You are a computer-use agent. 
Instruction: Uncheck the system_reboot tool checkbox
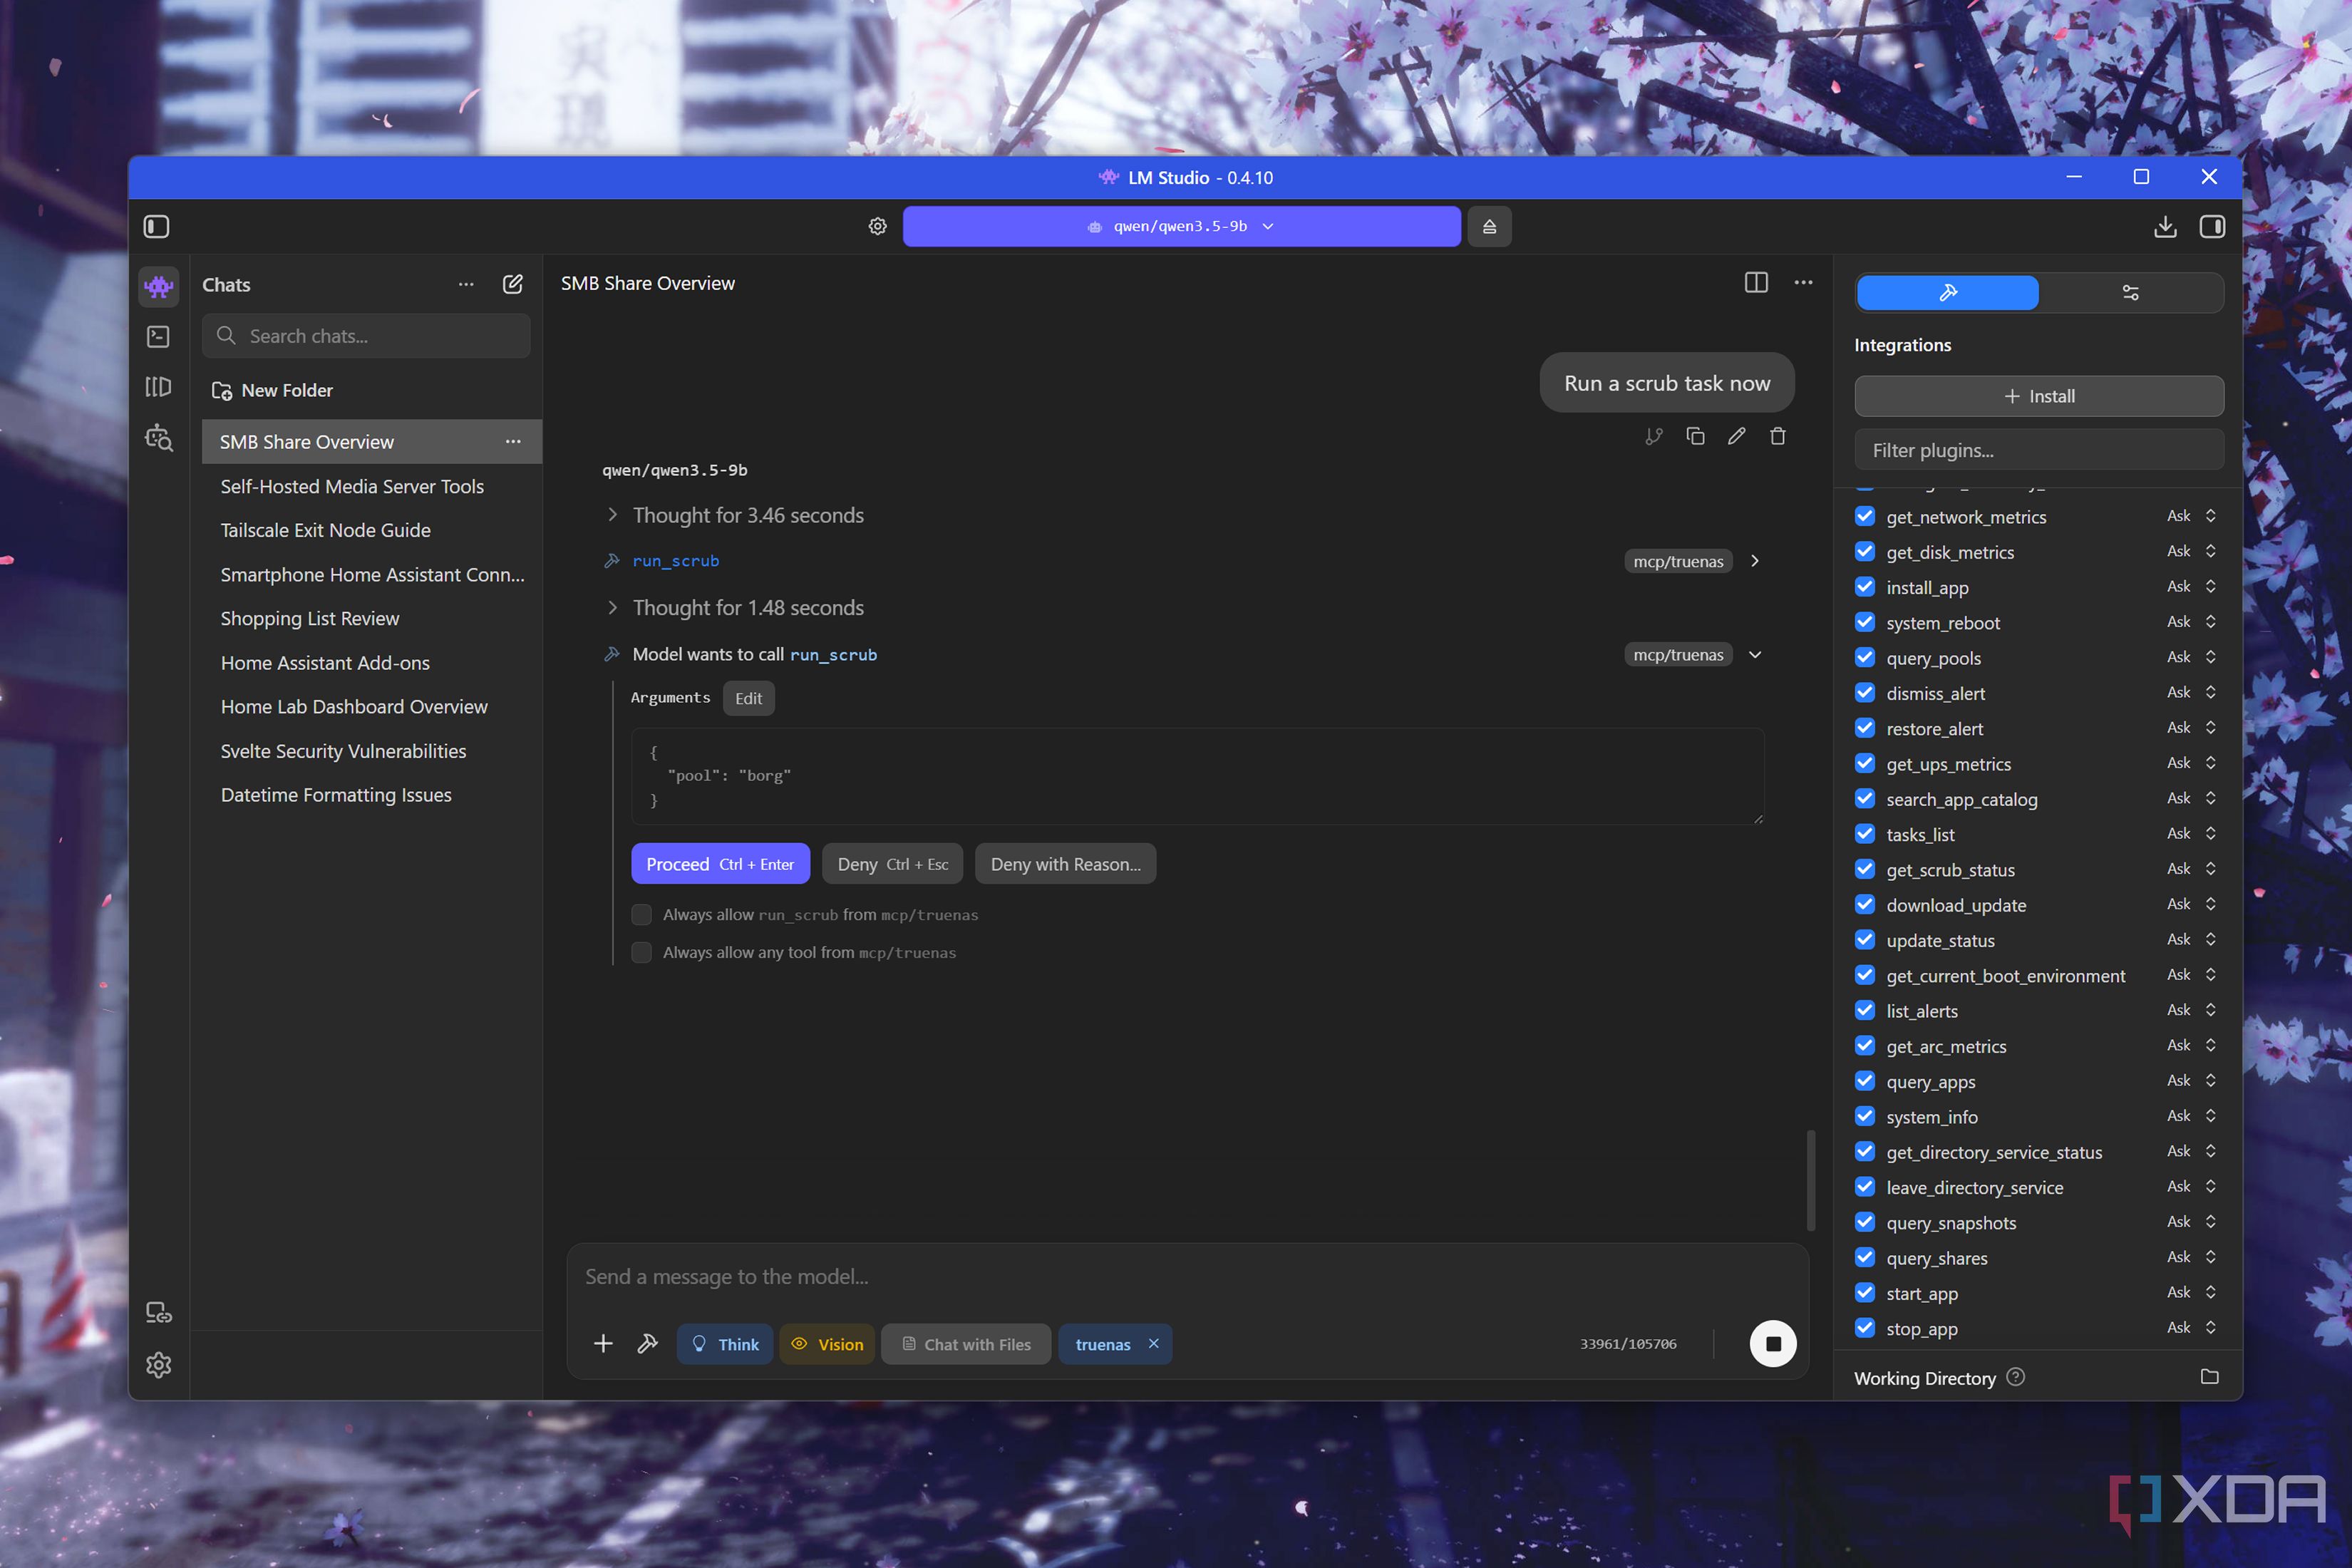pos(1865,622)
